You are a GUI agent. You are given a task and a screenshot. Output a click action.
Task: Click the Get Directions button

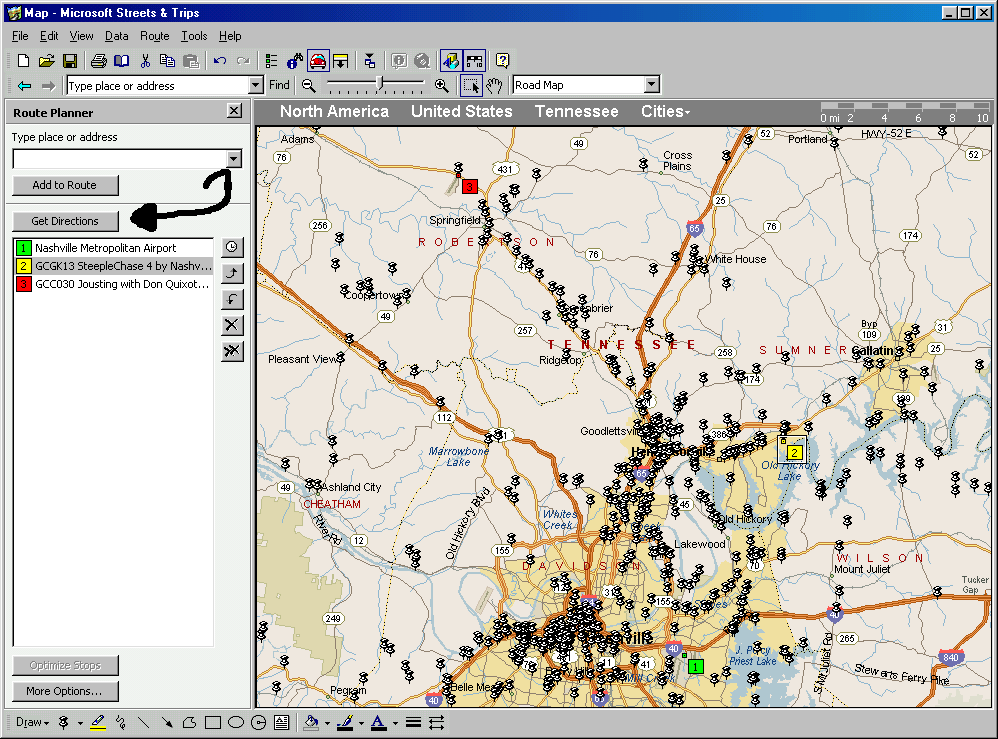[x=65, y=221]
